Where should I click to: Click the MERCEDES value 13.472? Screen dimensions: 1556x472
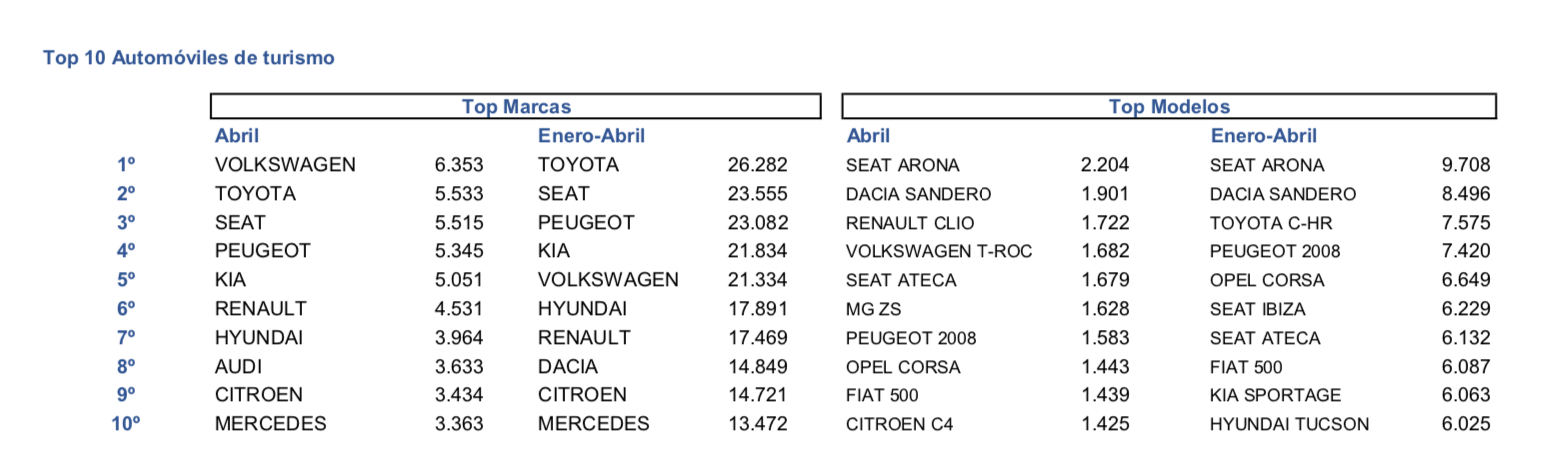coord(758,424)
